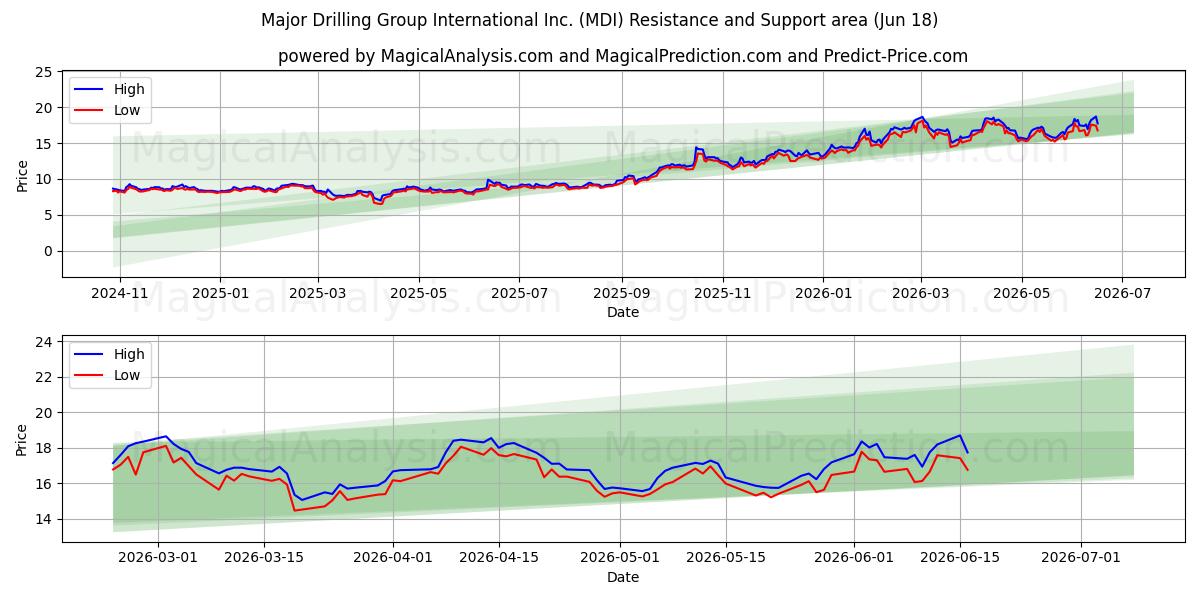Click the 'Price' y-axis label of the top chart

point(22,175)
